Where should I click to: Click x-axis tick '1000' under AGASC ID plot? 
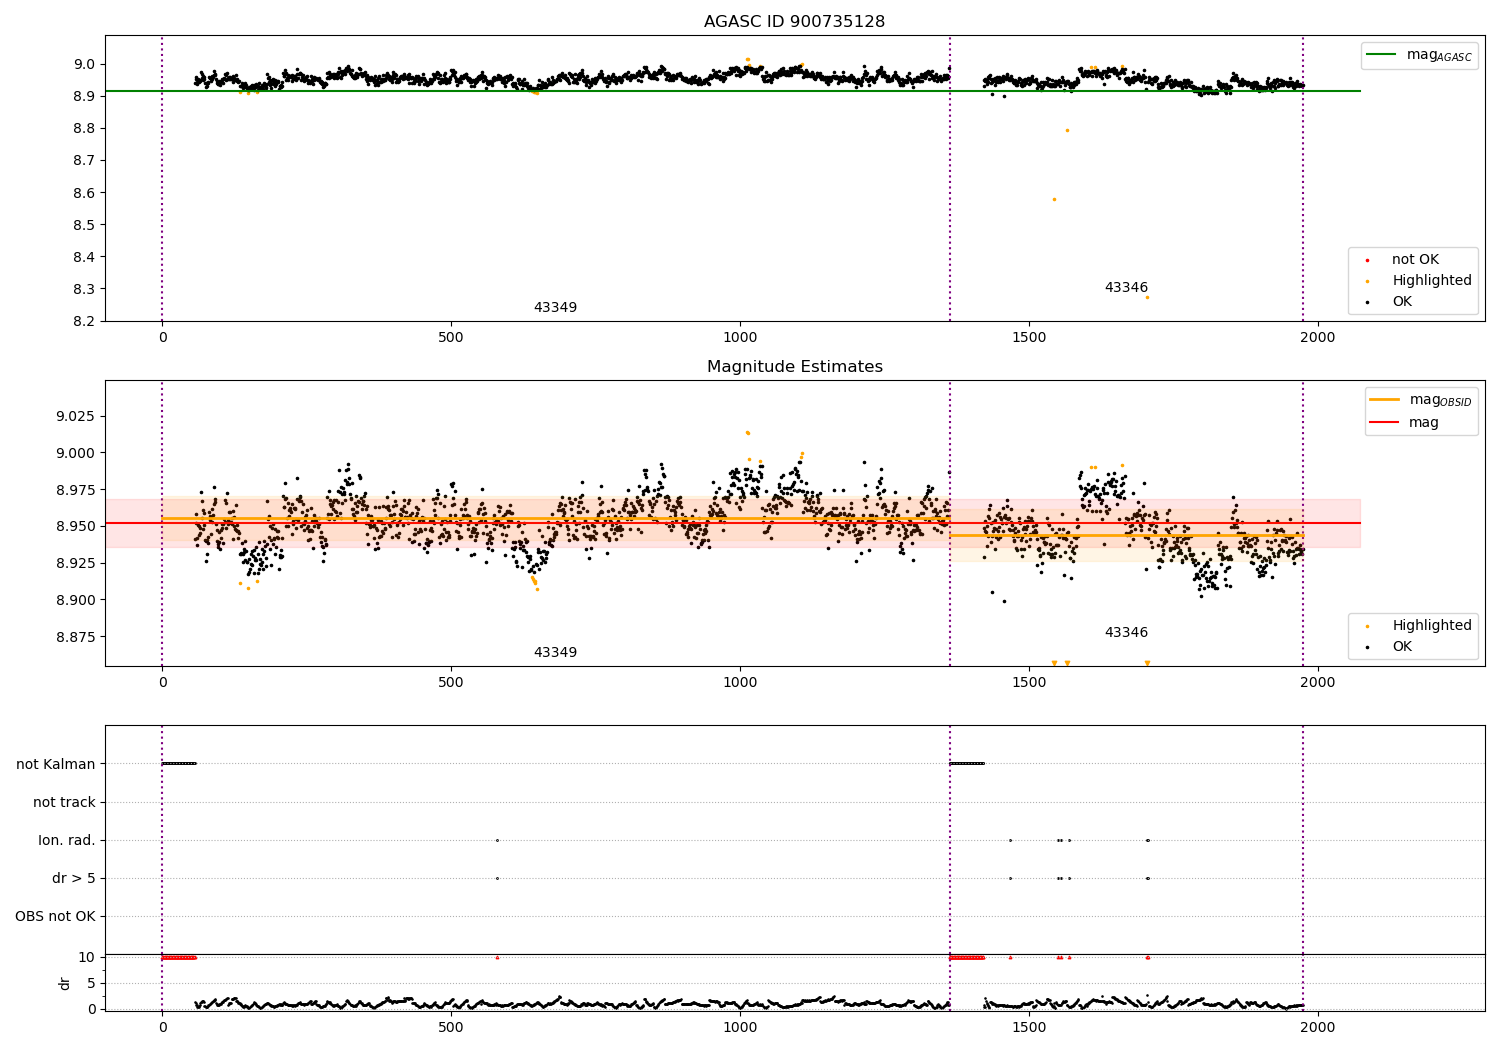pyautogui.click(x=740, y=338)
